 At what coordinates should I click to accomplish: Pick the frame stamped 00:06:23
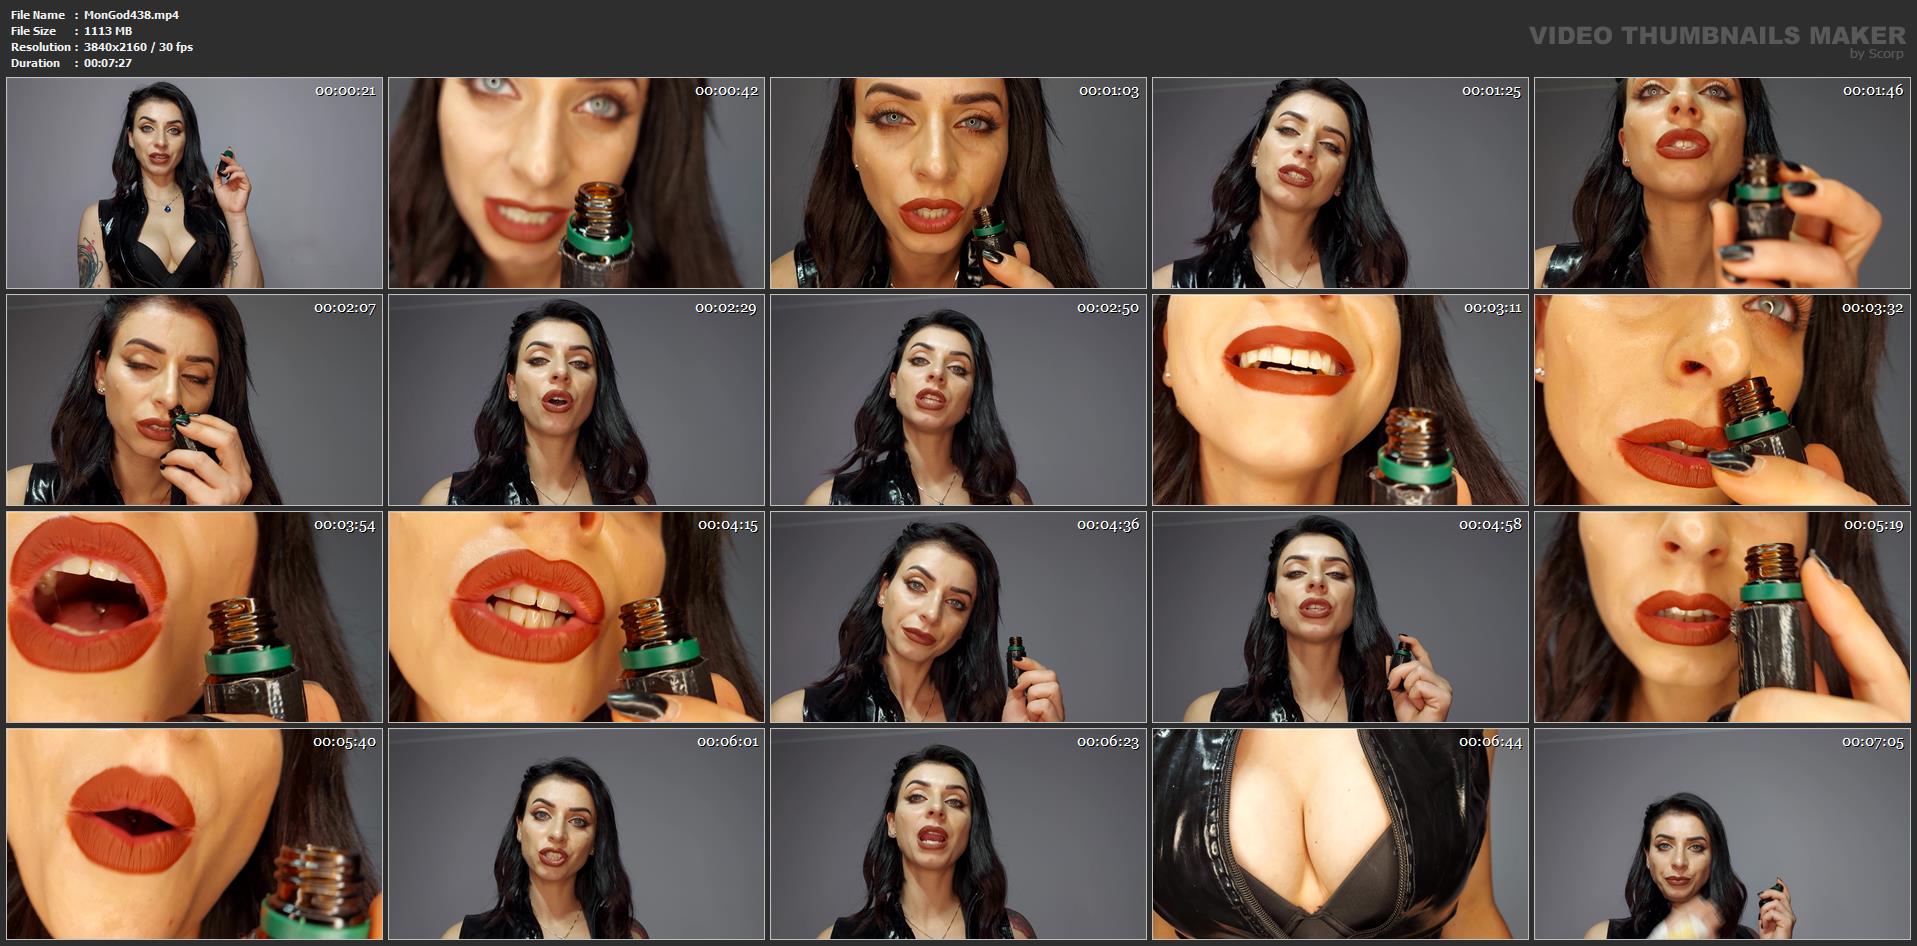[959, 834]
